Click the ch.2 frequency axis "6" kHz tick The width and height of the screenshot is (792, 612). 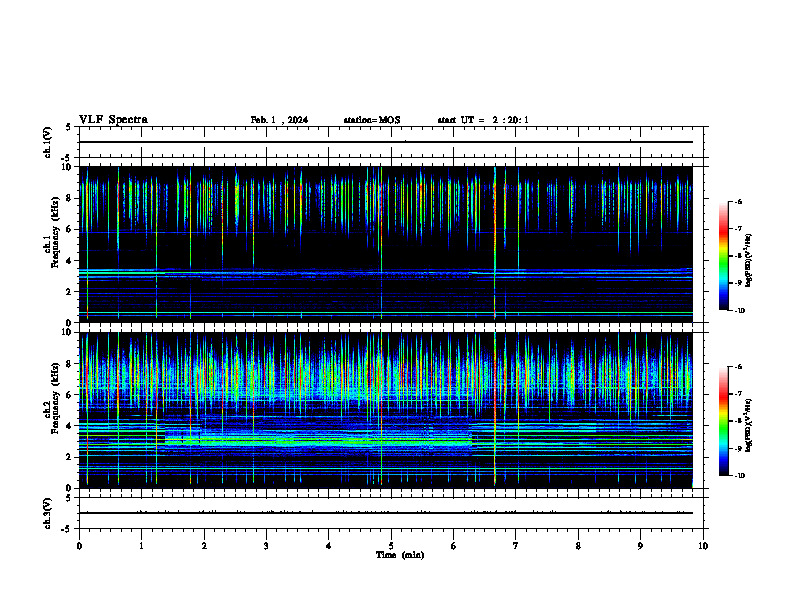point(70,395)
